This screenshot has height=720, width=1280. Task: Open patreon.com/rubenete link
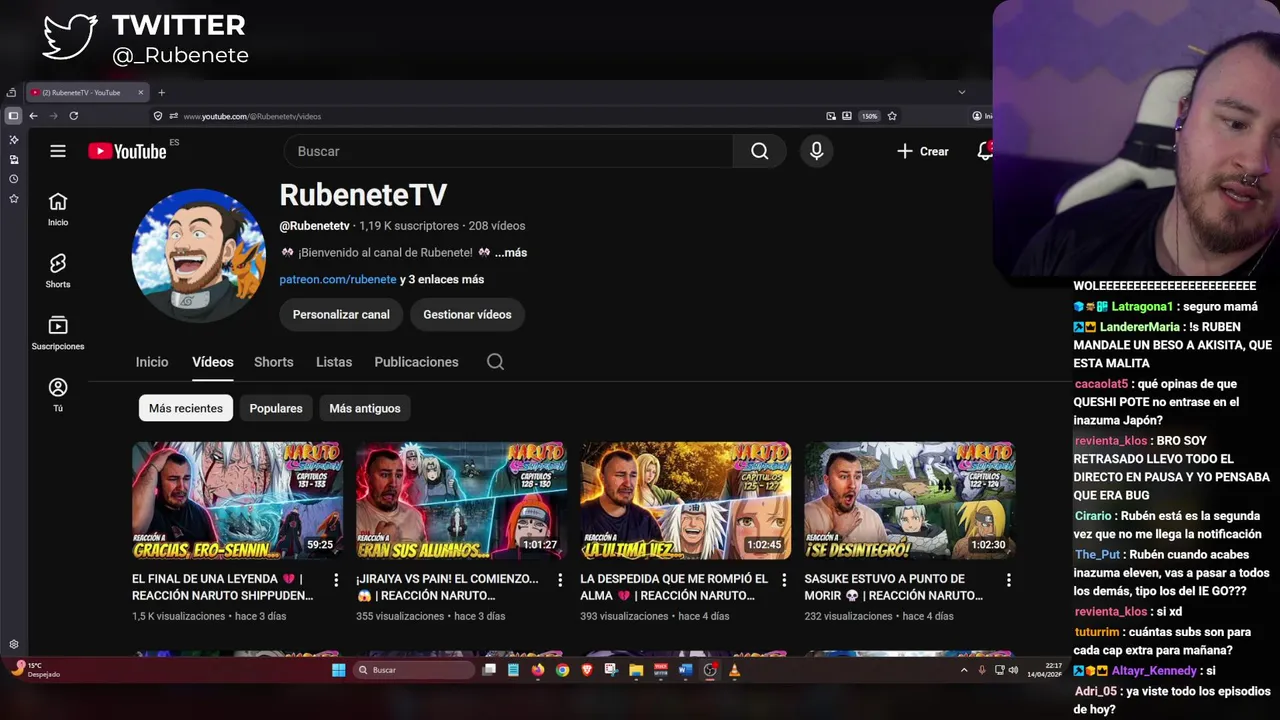(x=338, y=280)
